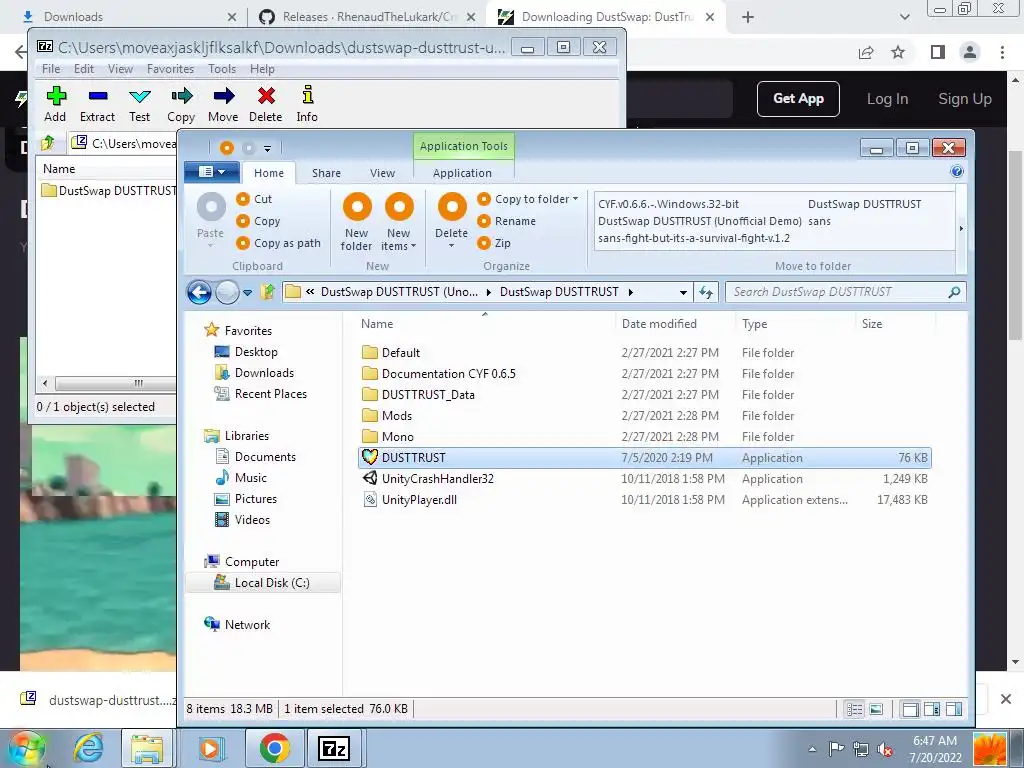This screenshot has height=768, width=1024.
Task: Click the browser share page icon
Action: point(866,52)
